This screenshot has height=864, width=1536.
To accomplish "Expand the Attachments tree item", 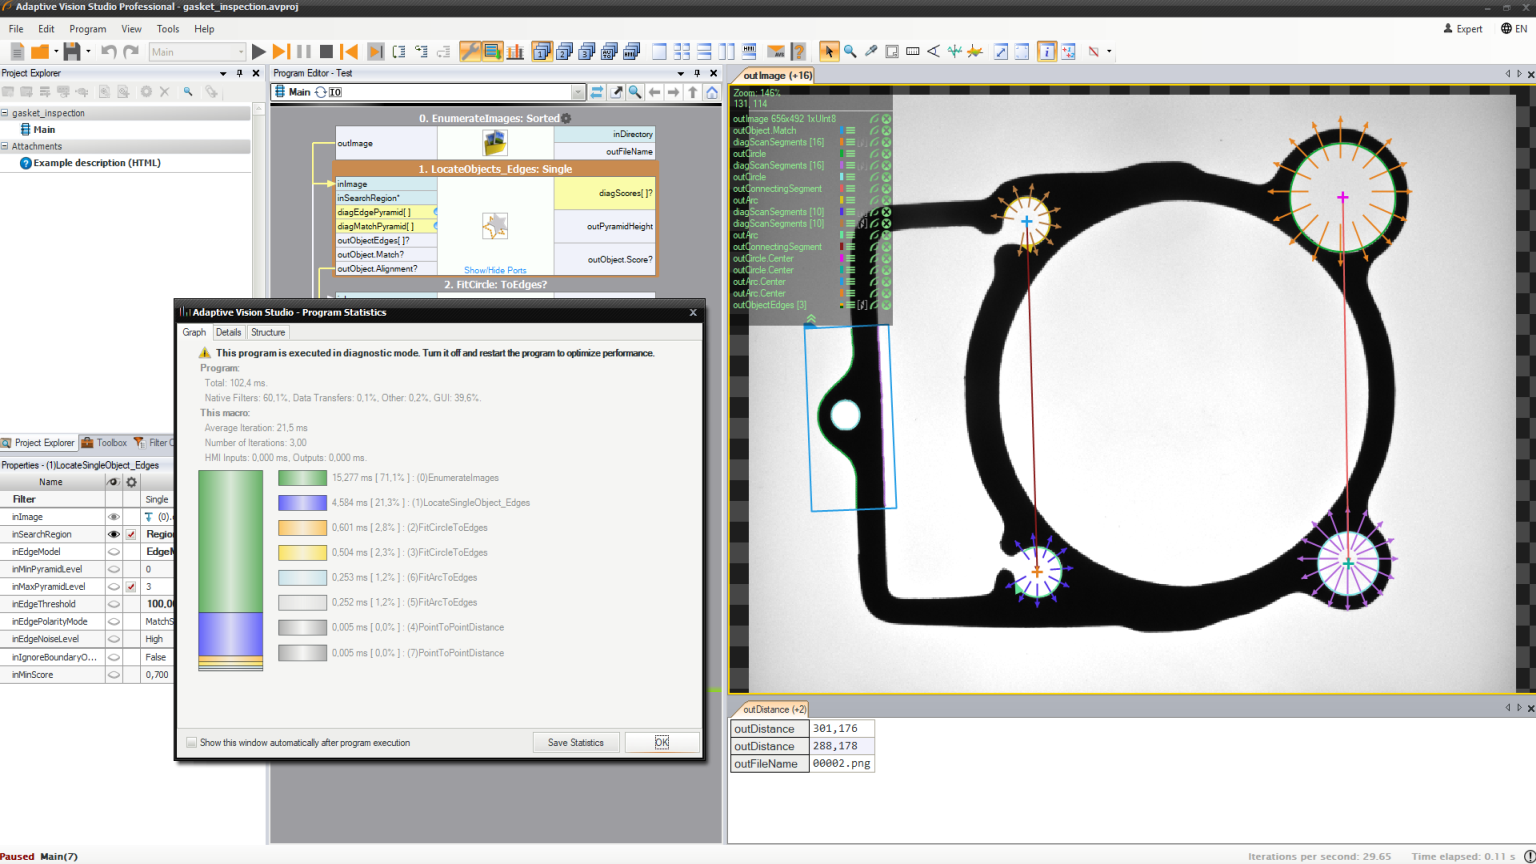I will 7,146.
